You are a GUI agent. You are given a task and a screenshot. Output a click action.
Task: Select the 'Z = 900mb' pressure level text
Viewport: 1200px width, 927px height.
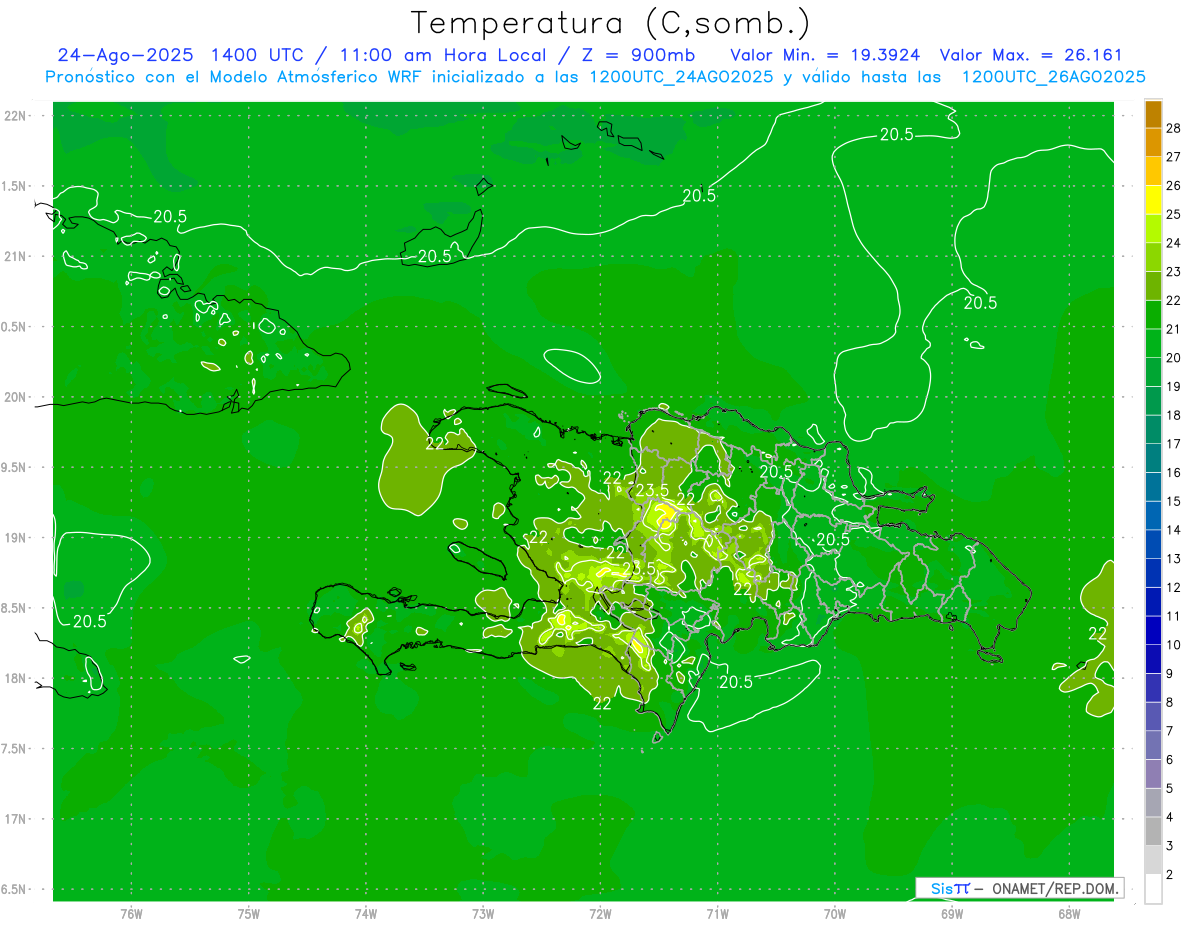pyautogui.click(x=637, y=55)
